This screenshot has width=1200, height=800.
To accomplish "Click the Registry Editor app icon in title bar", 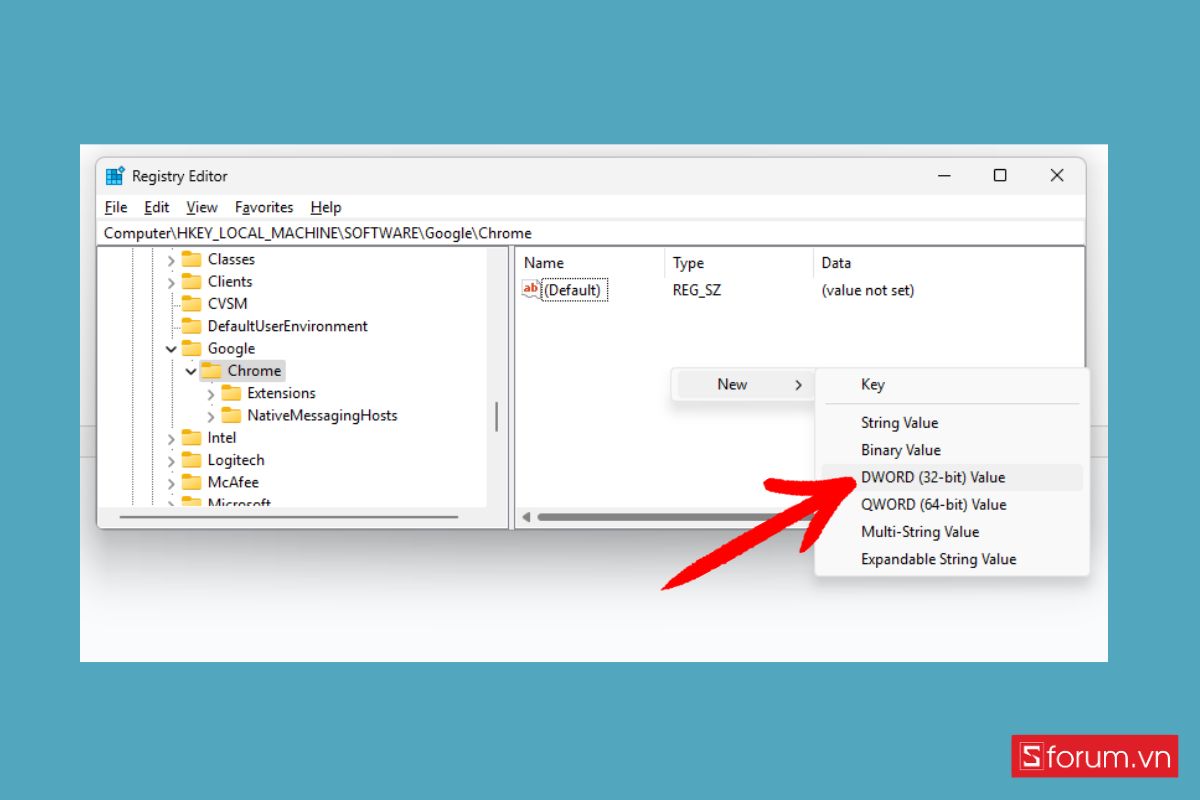I will click(x=115, y=176).
